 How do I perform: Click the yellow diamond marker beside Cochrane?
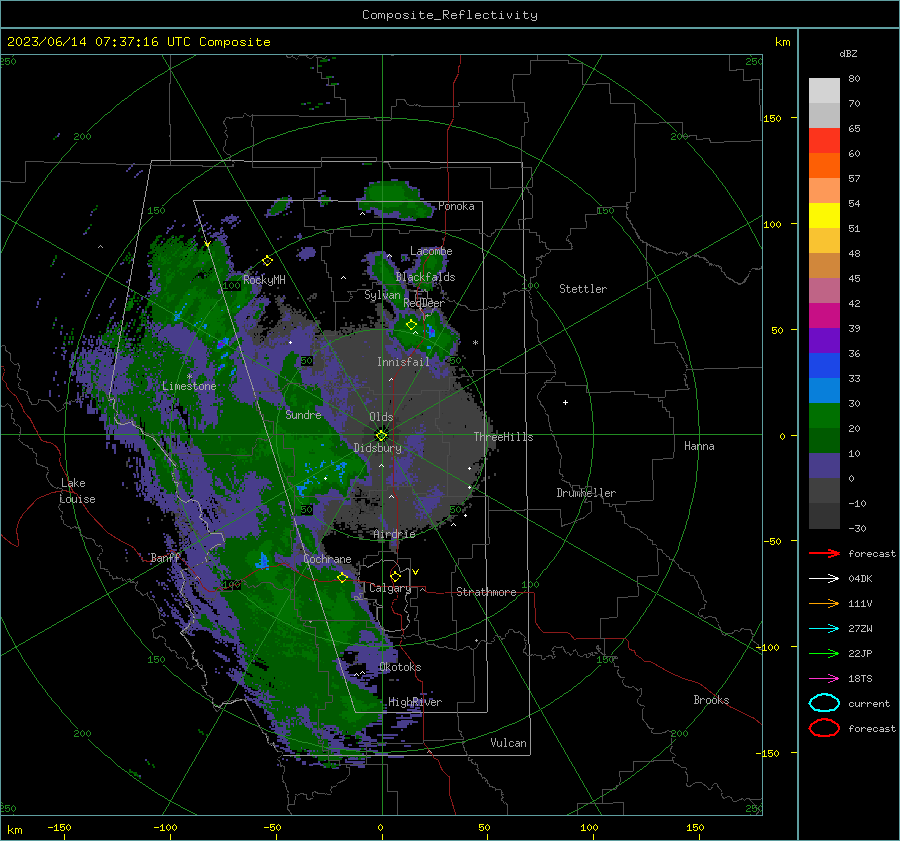pyautogui.click(x=343, y=578)
